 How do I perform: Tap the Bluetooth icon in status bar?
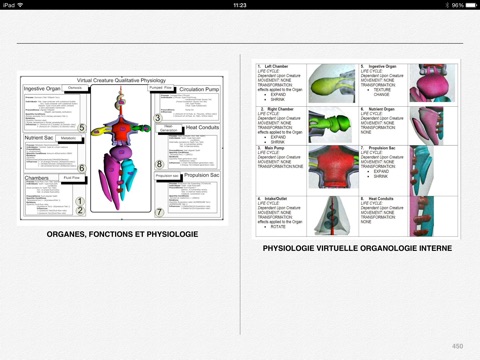click(447, 5)
